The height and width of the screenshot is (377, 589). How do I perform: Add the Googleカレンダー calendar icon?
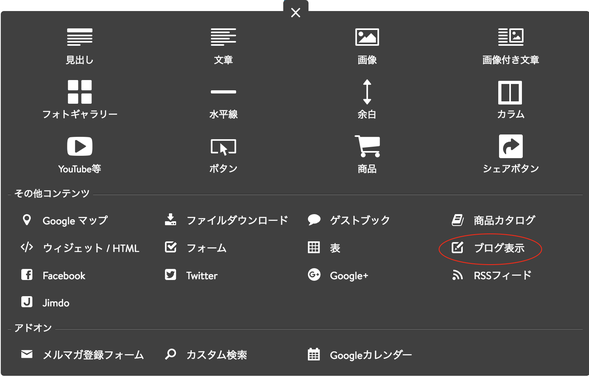[x=314, y=354]
